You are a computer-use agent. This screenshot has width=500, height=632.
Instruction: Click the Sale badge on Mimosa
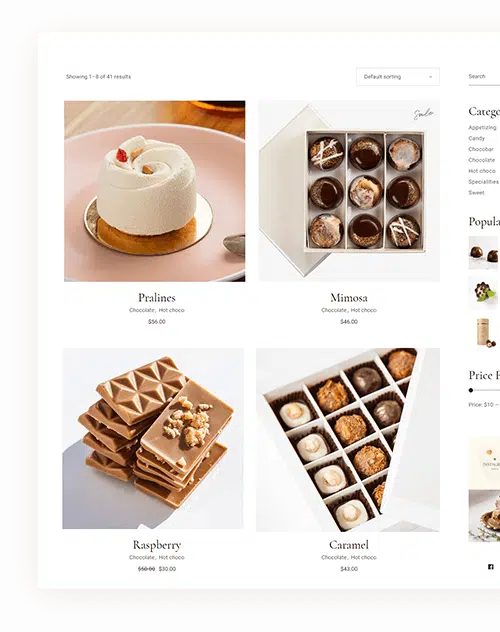click(423, 114)
